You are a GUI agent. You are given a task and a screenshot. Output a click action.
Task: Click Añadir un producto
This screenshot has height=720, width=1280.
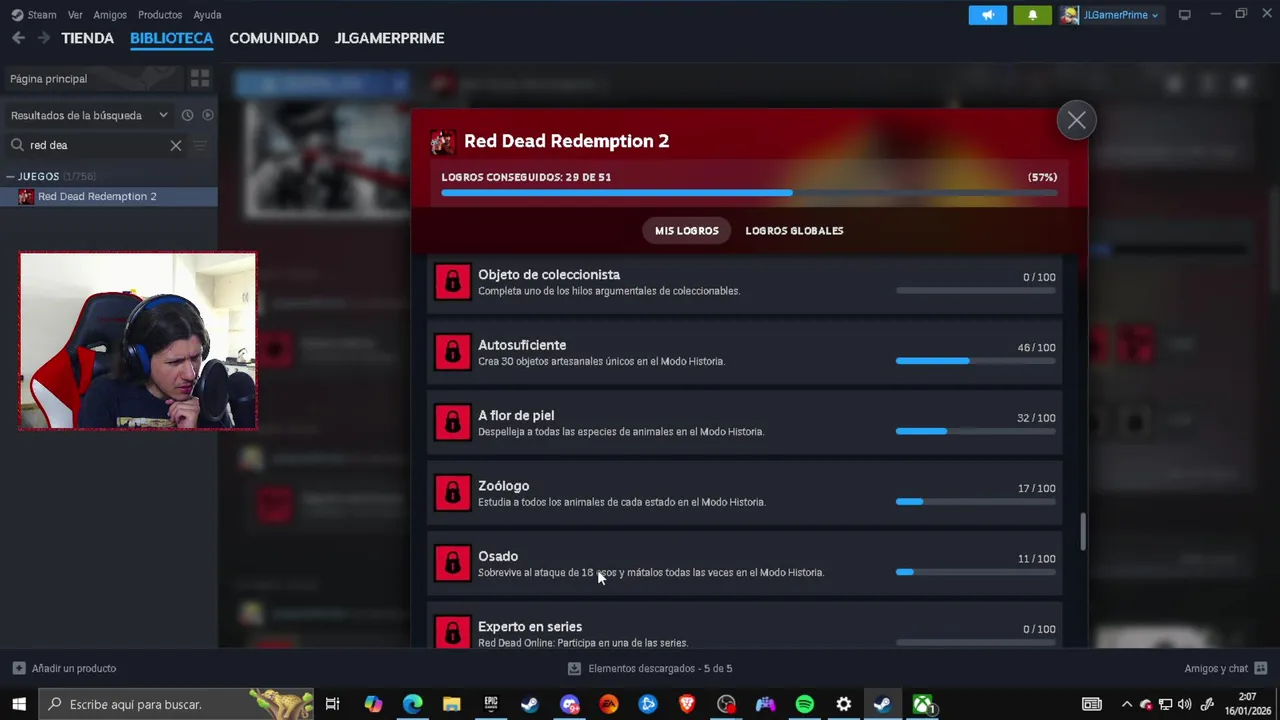[x=64, y=668]
